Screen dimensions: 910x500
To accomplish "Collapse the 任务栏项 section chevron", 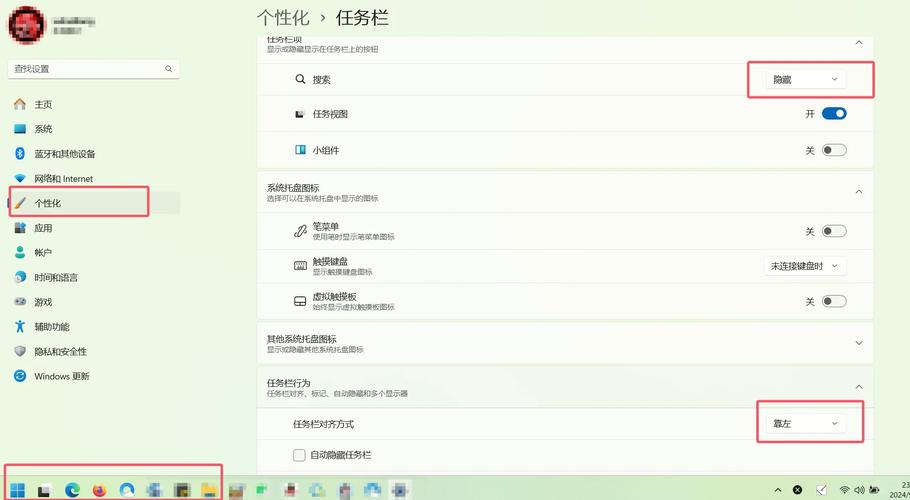I will tap(859, 42).
